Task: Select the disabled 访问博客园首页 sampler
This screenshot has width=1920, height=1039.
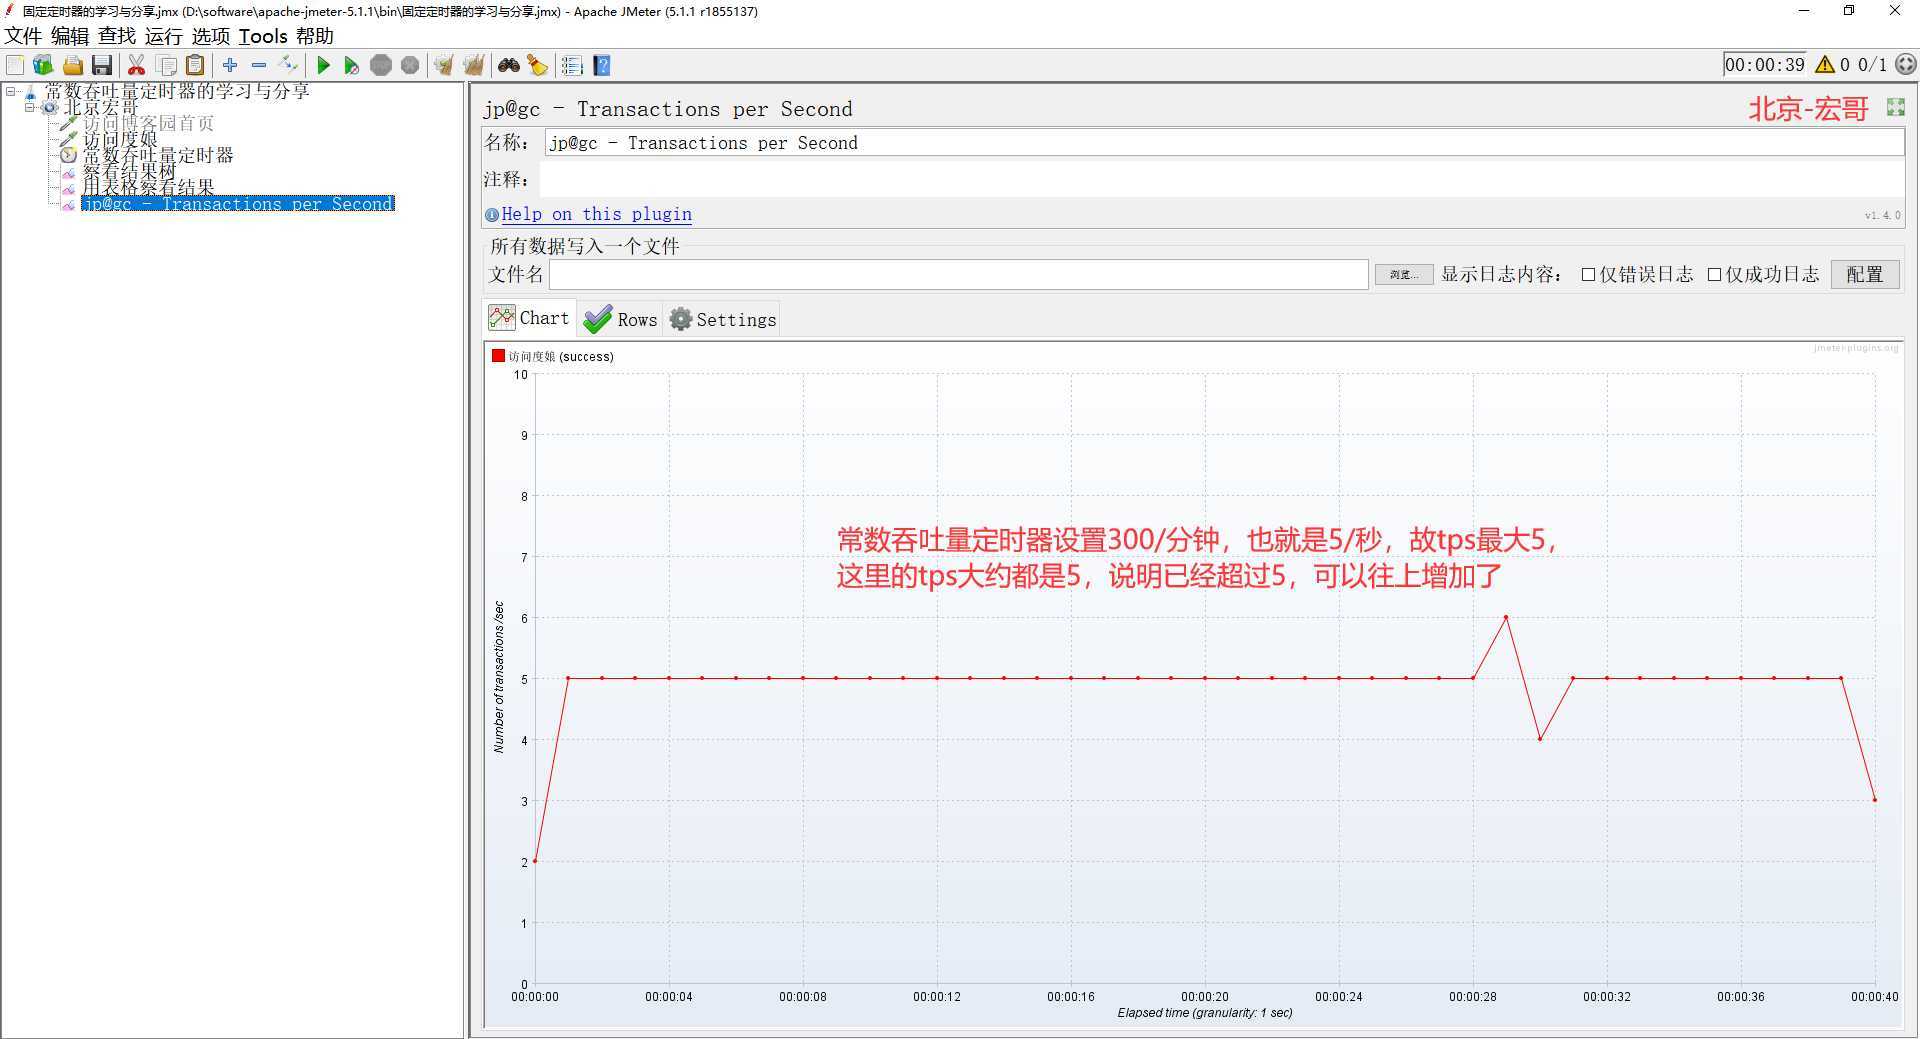Action: click(148, 123)
